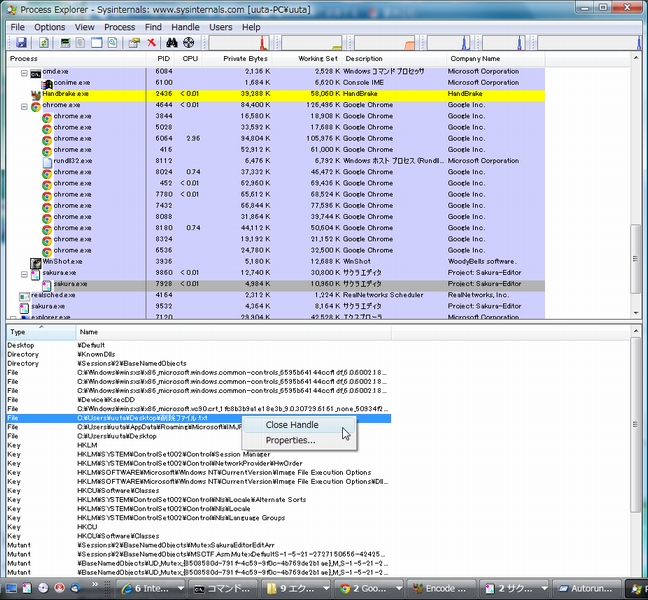Open the Help menu
The height and width of the screenshot is (600, 648).
point(251,27)
